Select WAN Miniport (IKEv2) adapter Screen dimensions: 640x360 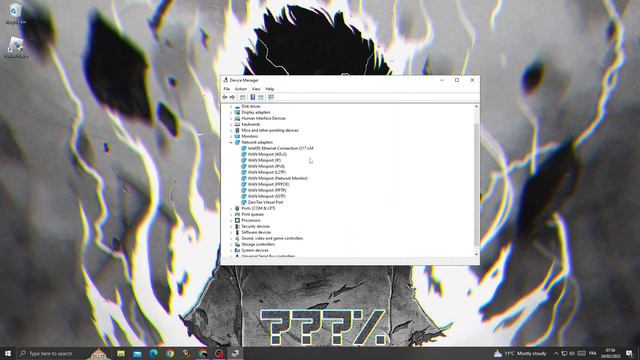click(267, 154)
